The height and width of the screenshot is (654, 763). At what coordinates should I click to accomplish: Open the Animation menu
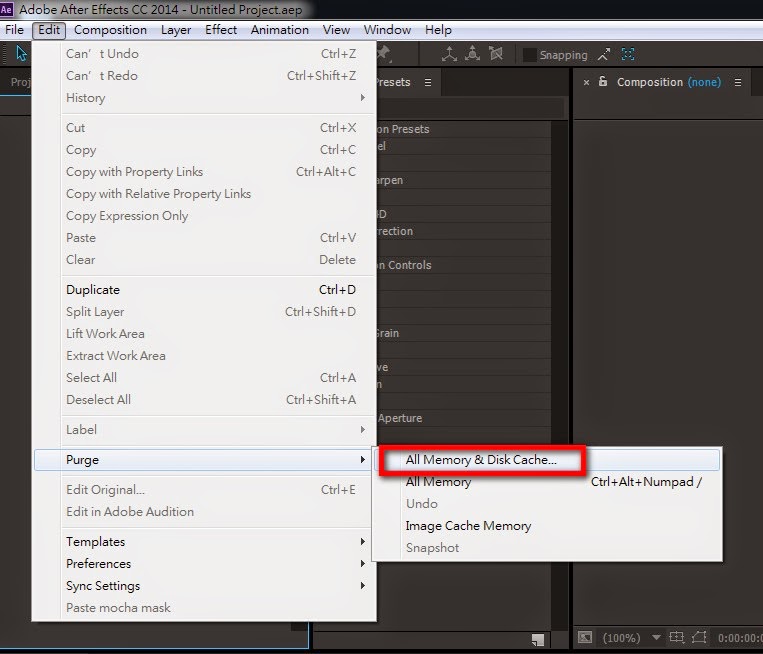[x=279, y=30]
